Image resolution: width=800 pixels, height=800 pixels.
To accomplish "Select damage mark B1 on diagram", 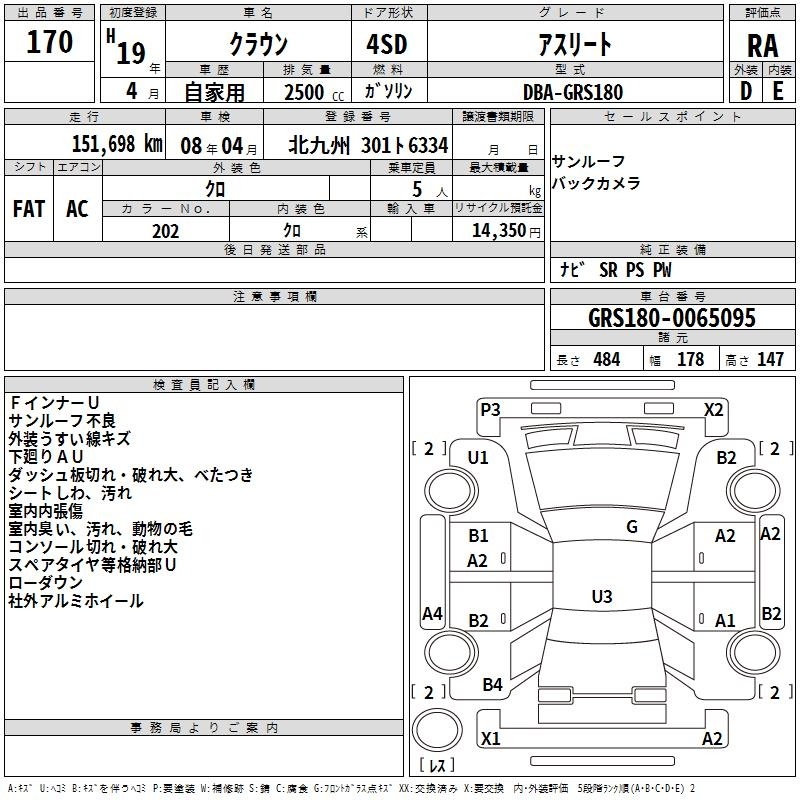I will [478, 536].
